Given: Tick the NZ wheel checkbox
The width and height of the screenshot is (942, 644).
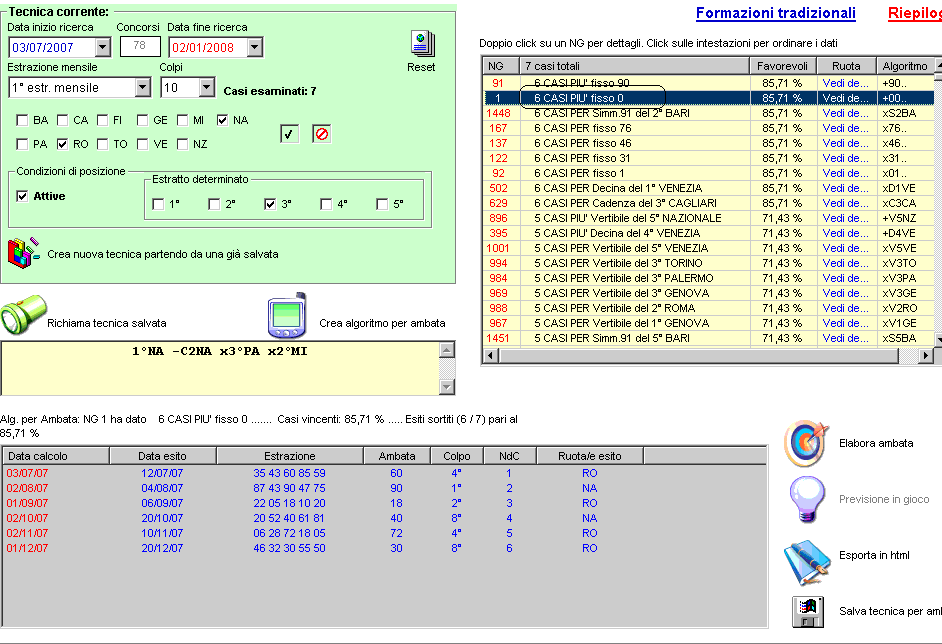Looking at the screenshot, I should click(183, 144).
